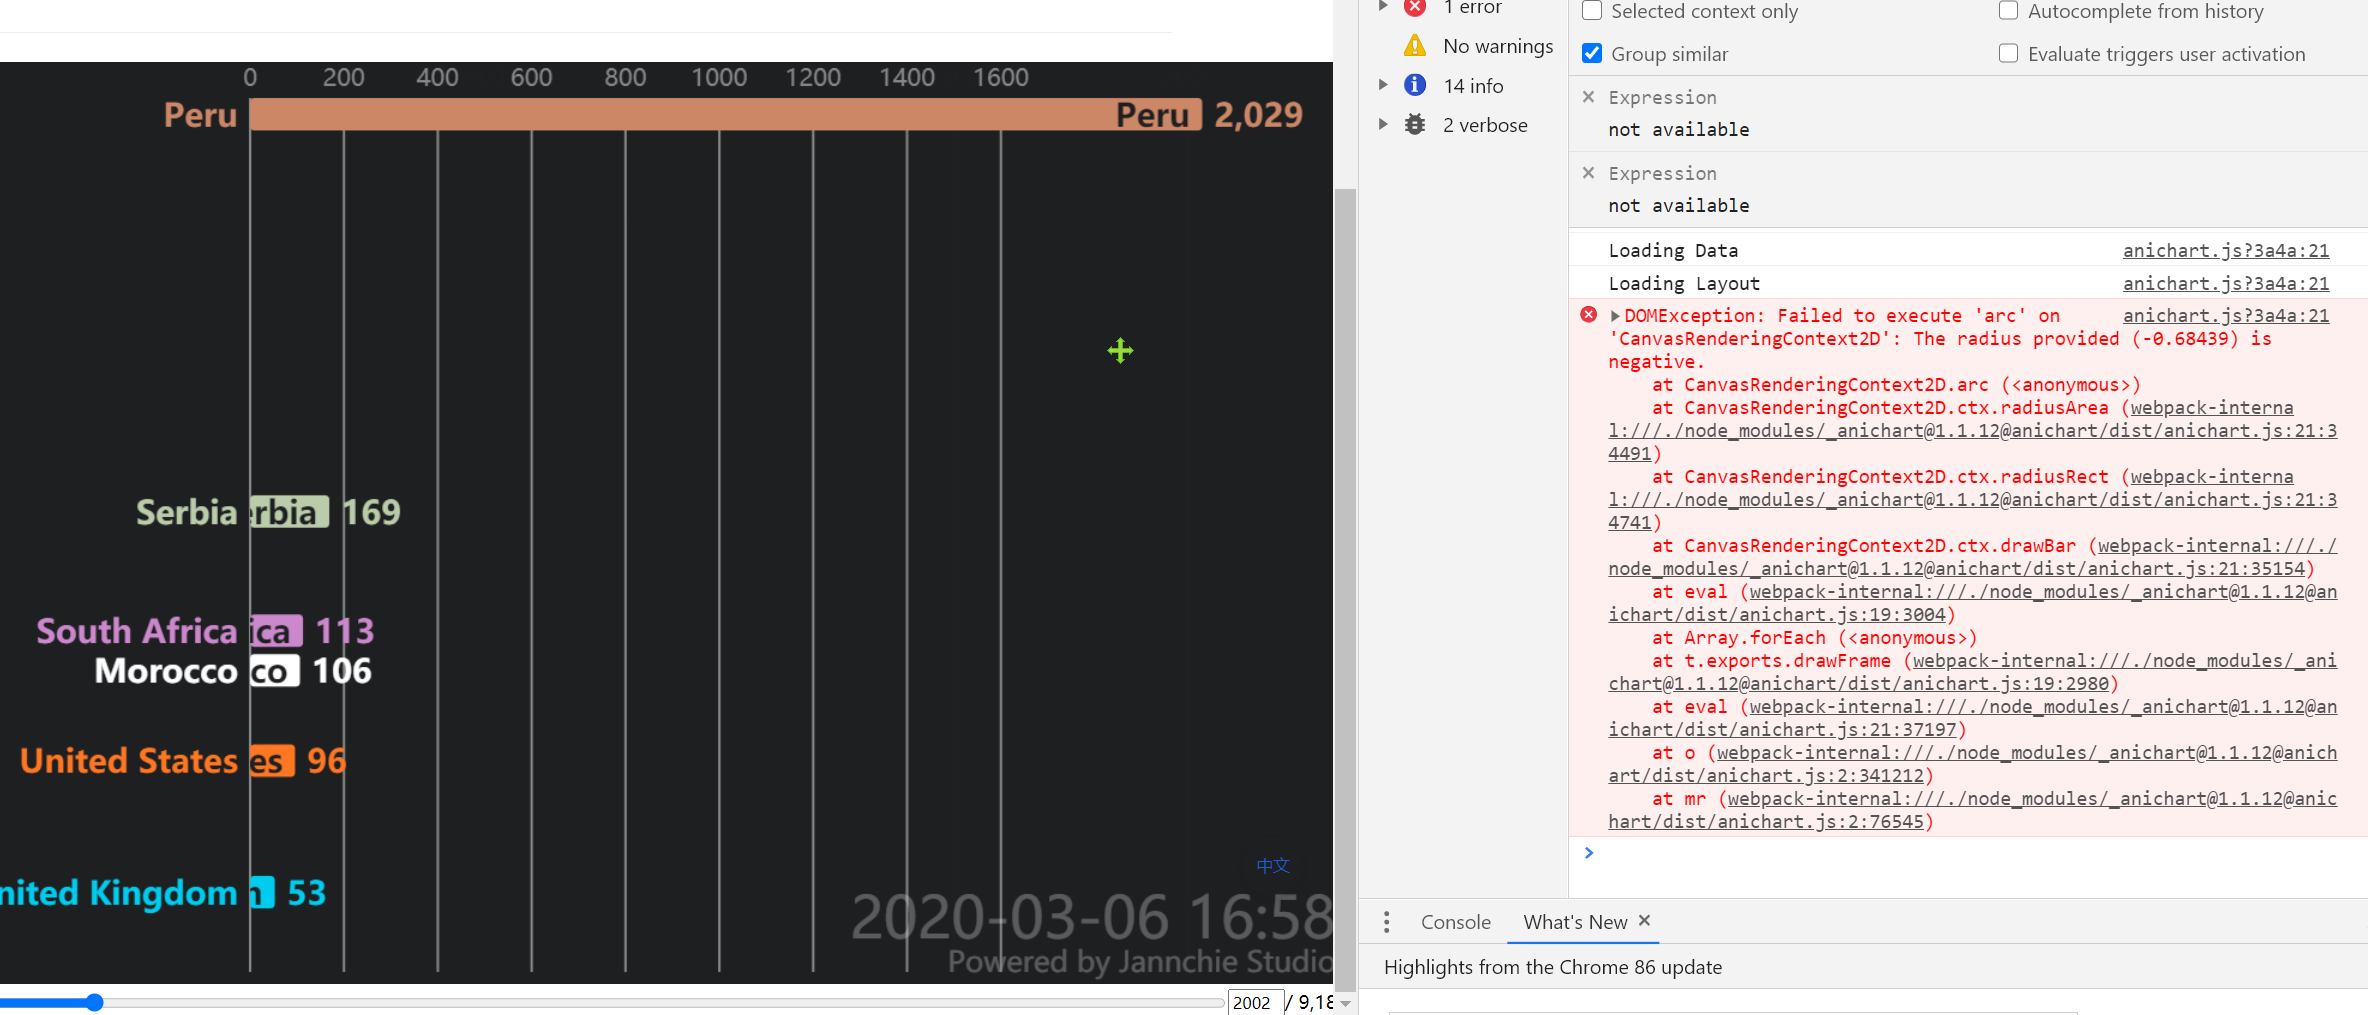Close the What's New tab
The width and height of the screenshot is (2368, 1015).
(1645, 921)
